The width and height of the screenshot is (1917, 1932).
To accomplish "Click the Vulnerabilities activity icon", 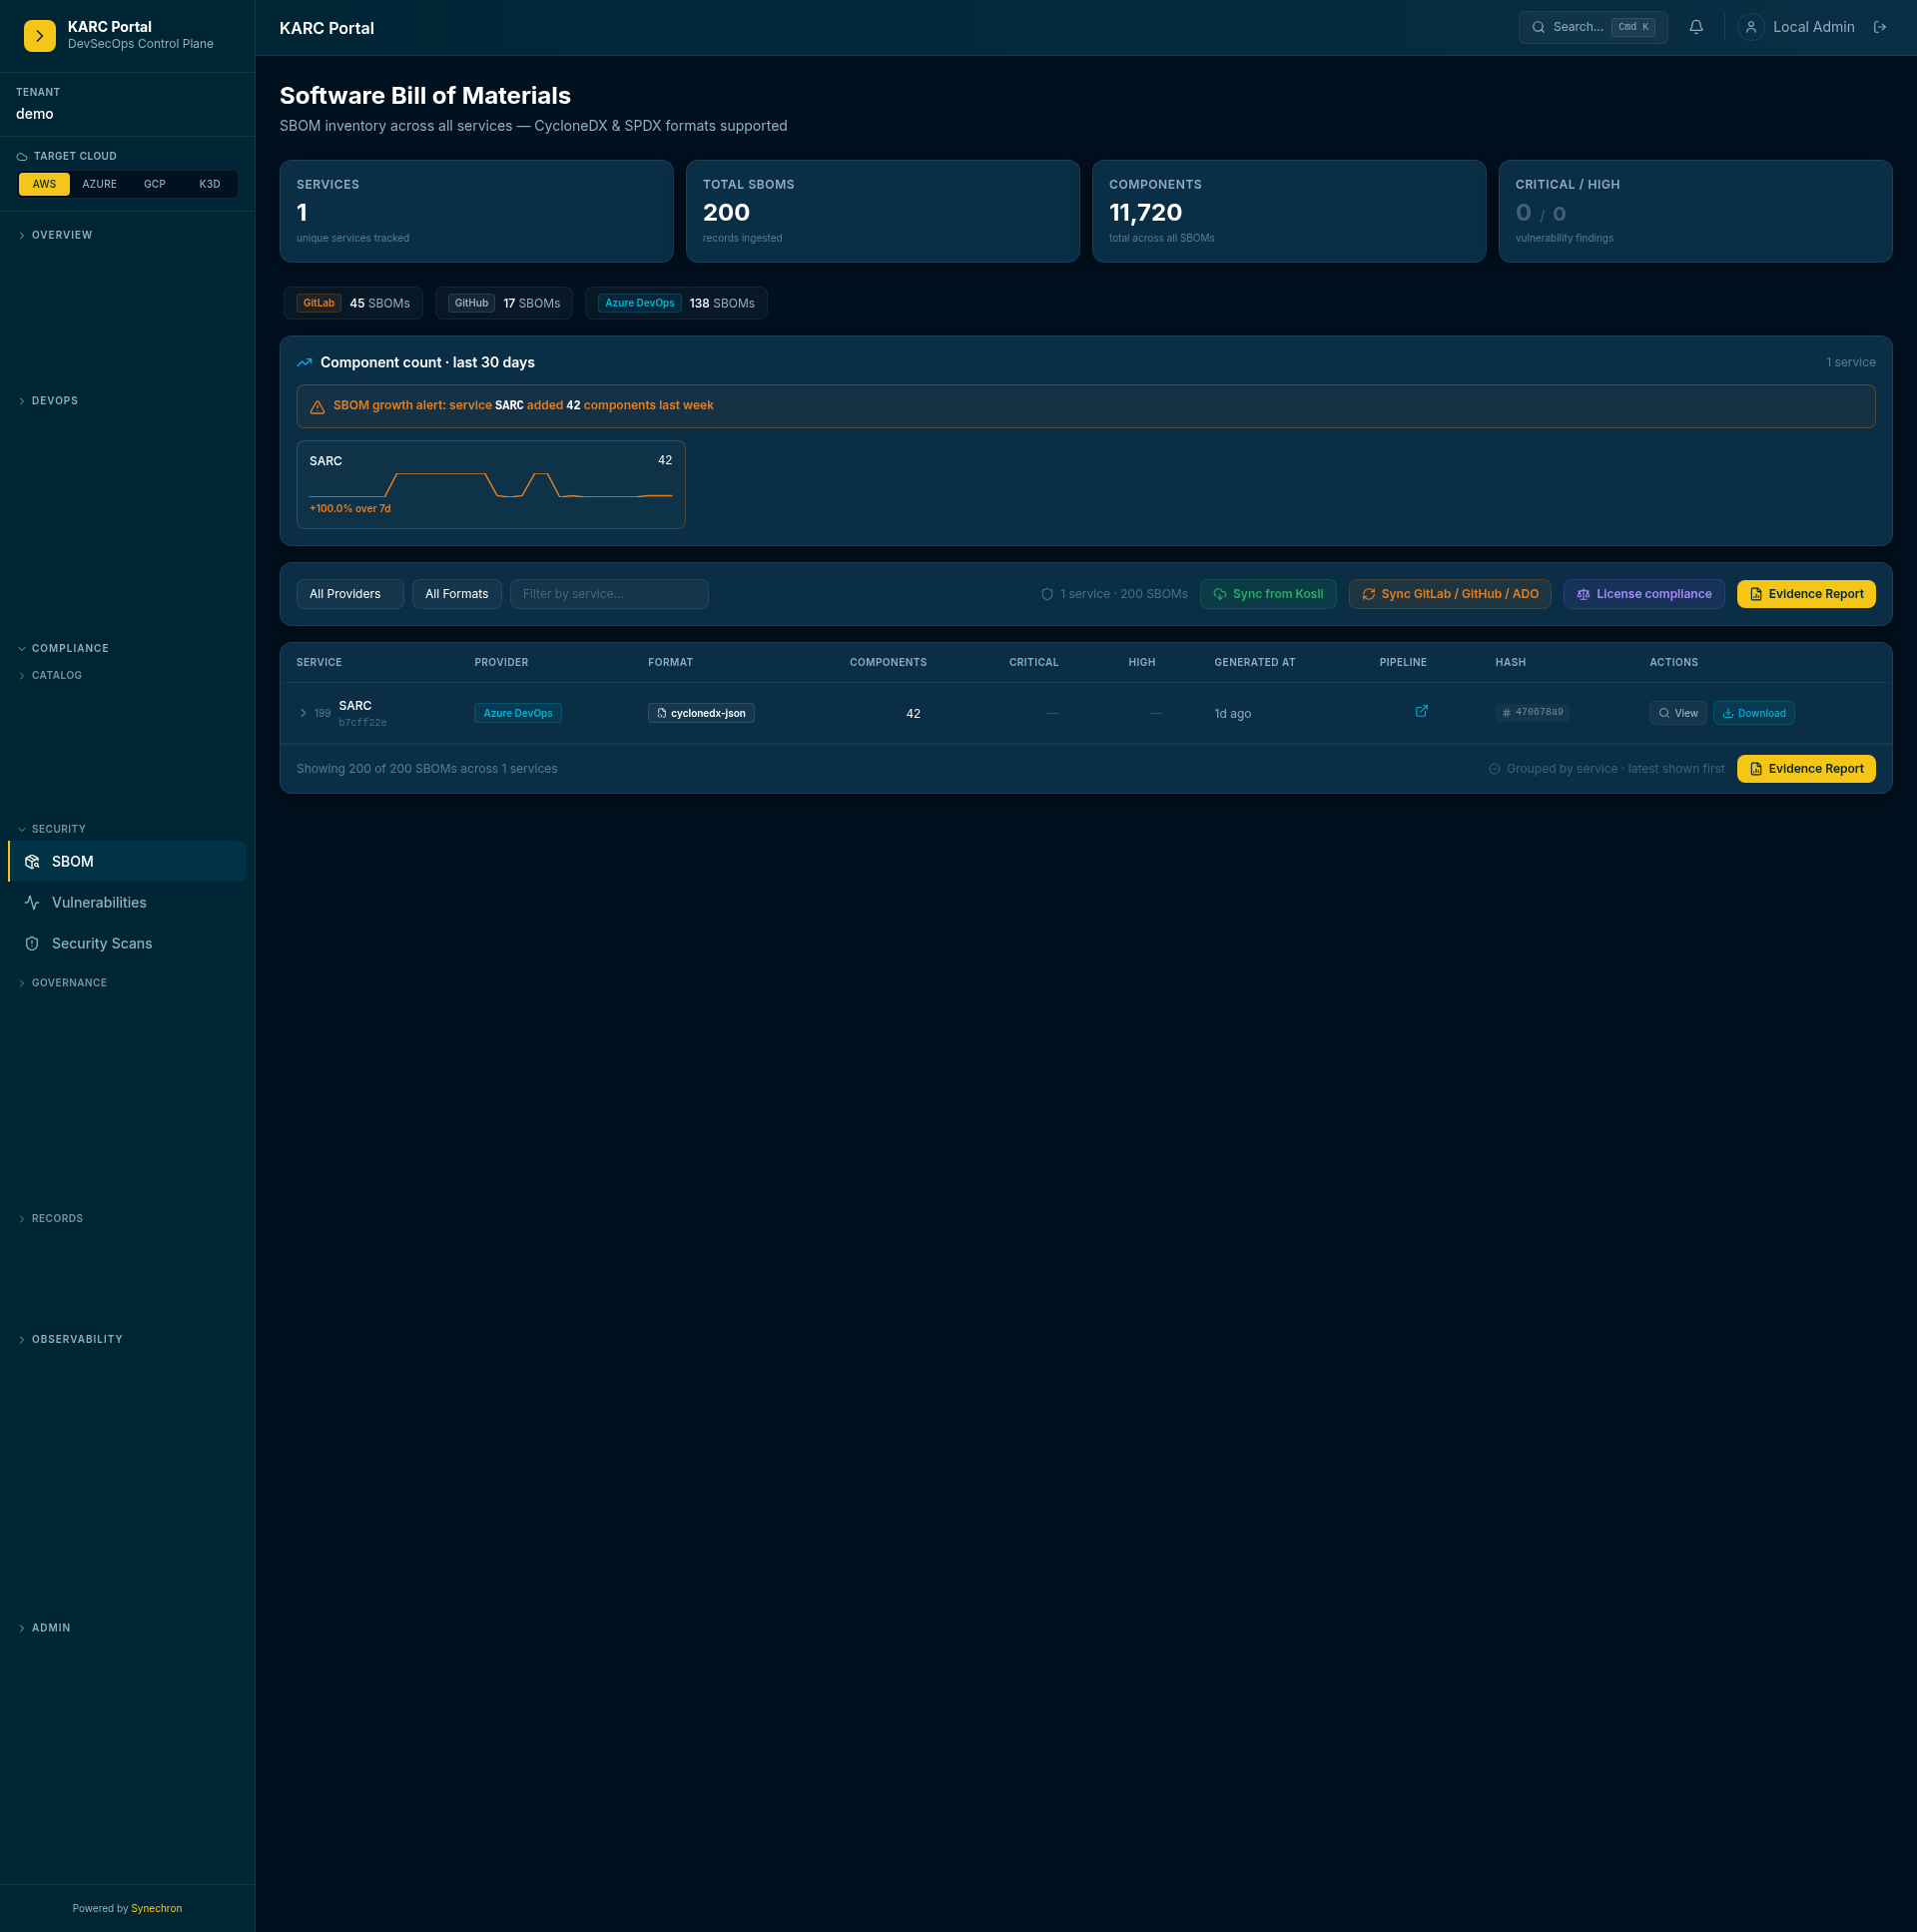I will click(x=32, y=903).
